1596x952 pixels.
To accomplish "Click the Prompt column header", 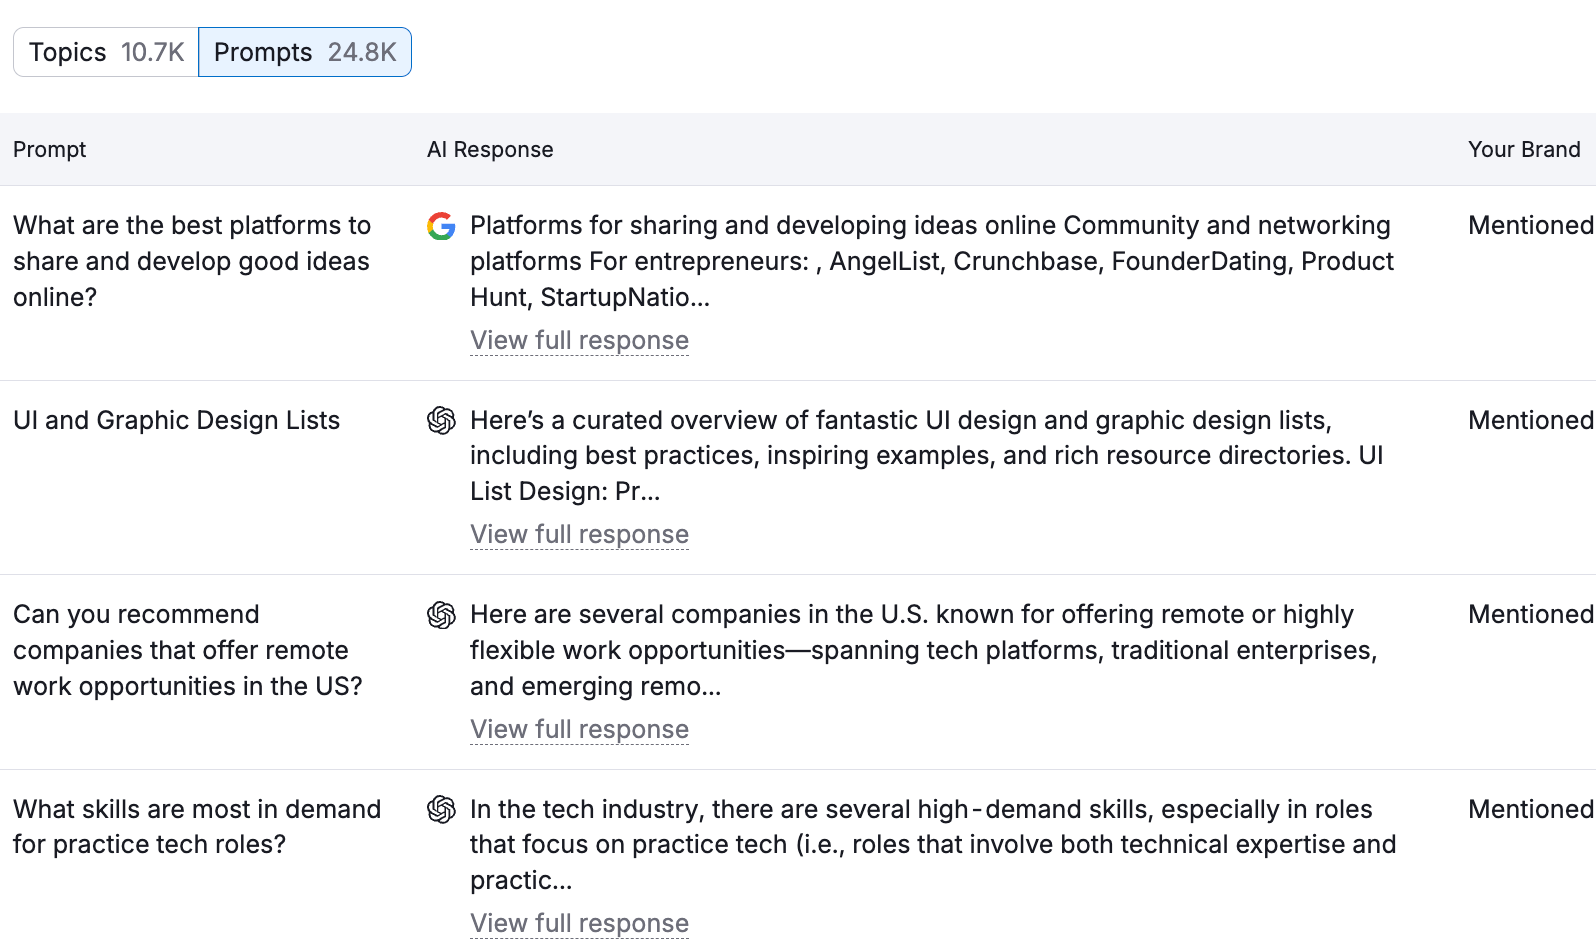I will 50,150.
